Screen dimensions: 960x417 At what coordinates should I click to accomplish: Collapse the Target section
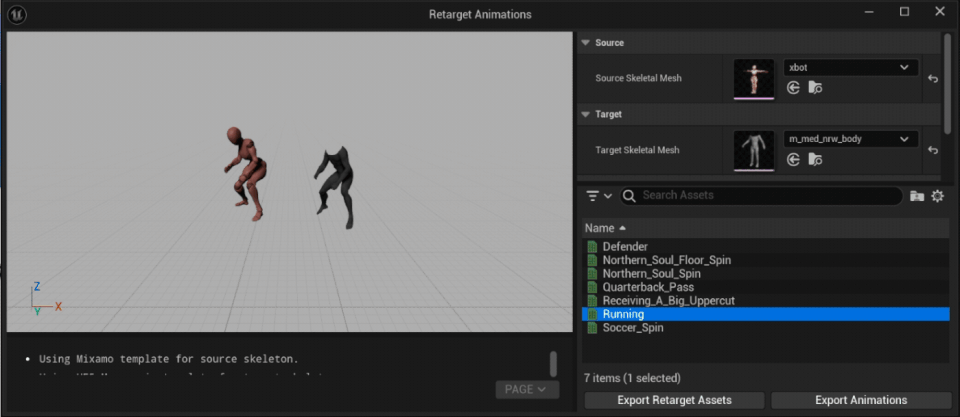tap(586, 114)
